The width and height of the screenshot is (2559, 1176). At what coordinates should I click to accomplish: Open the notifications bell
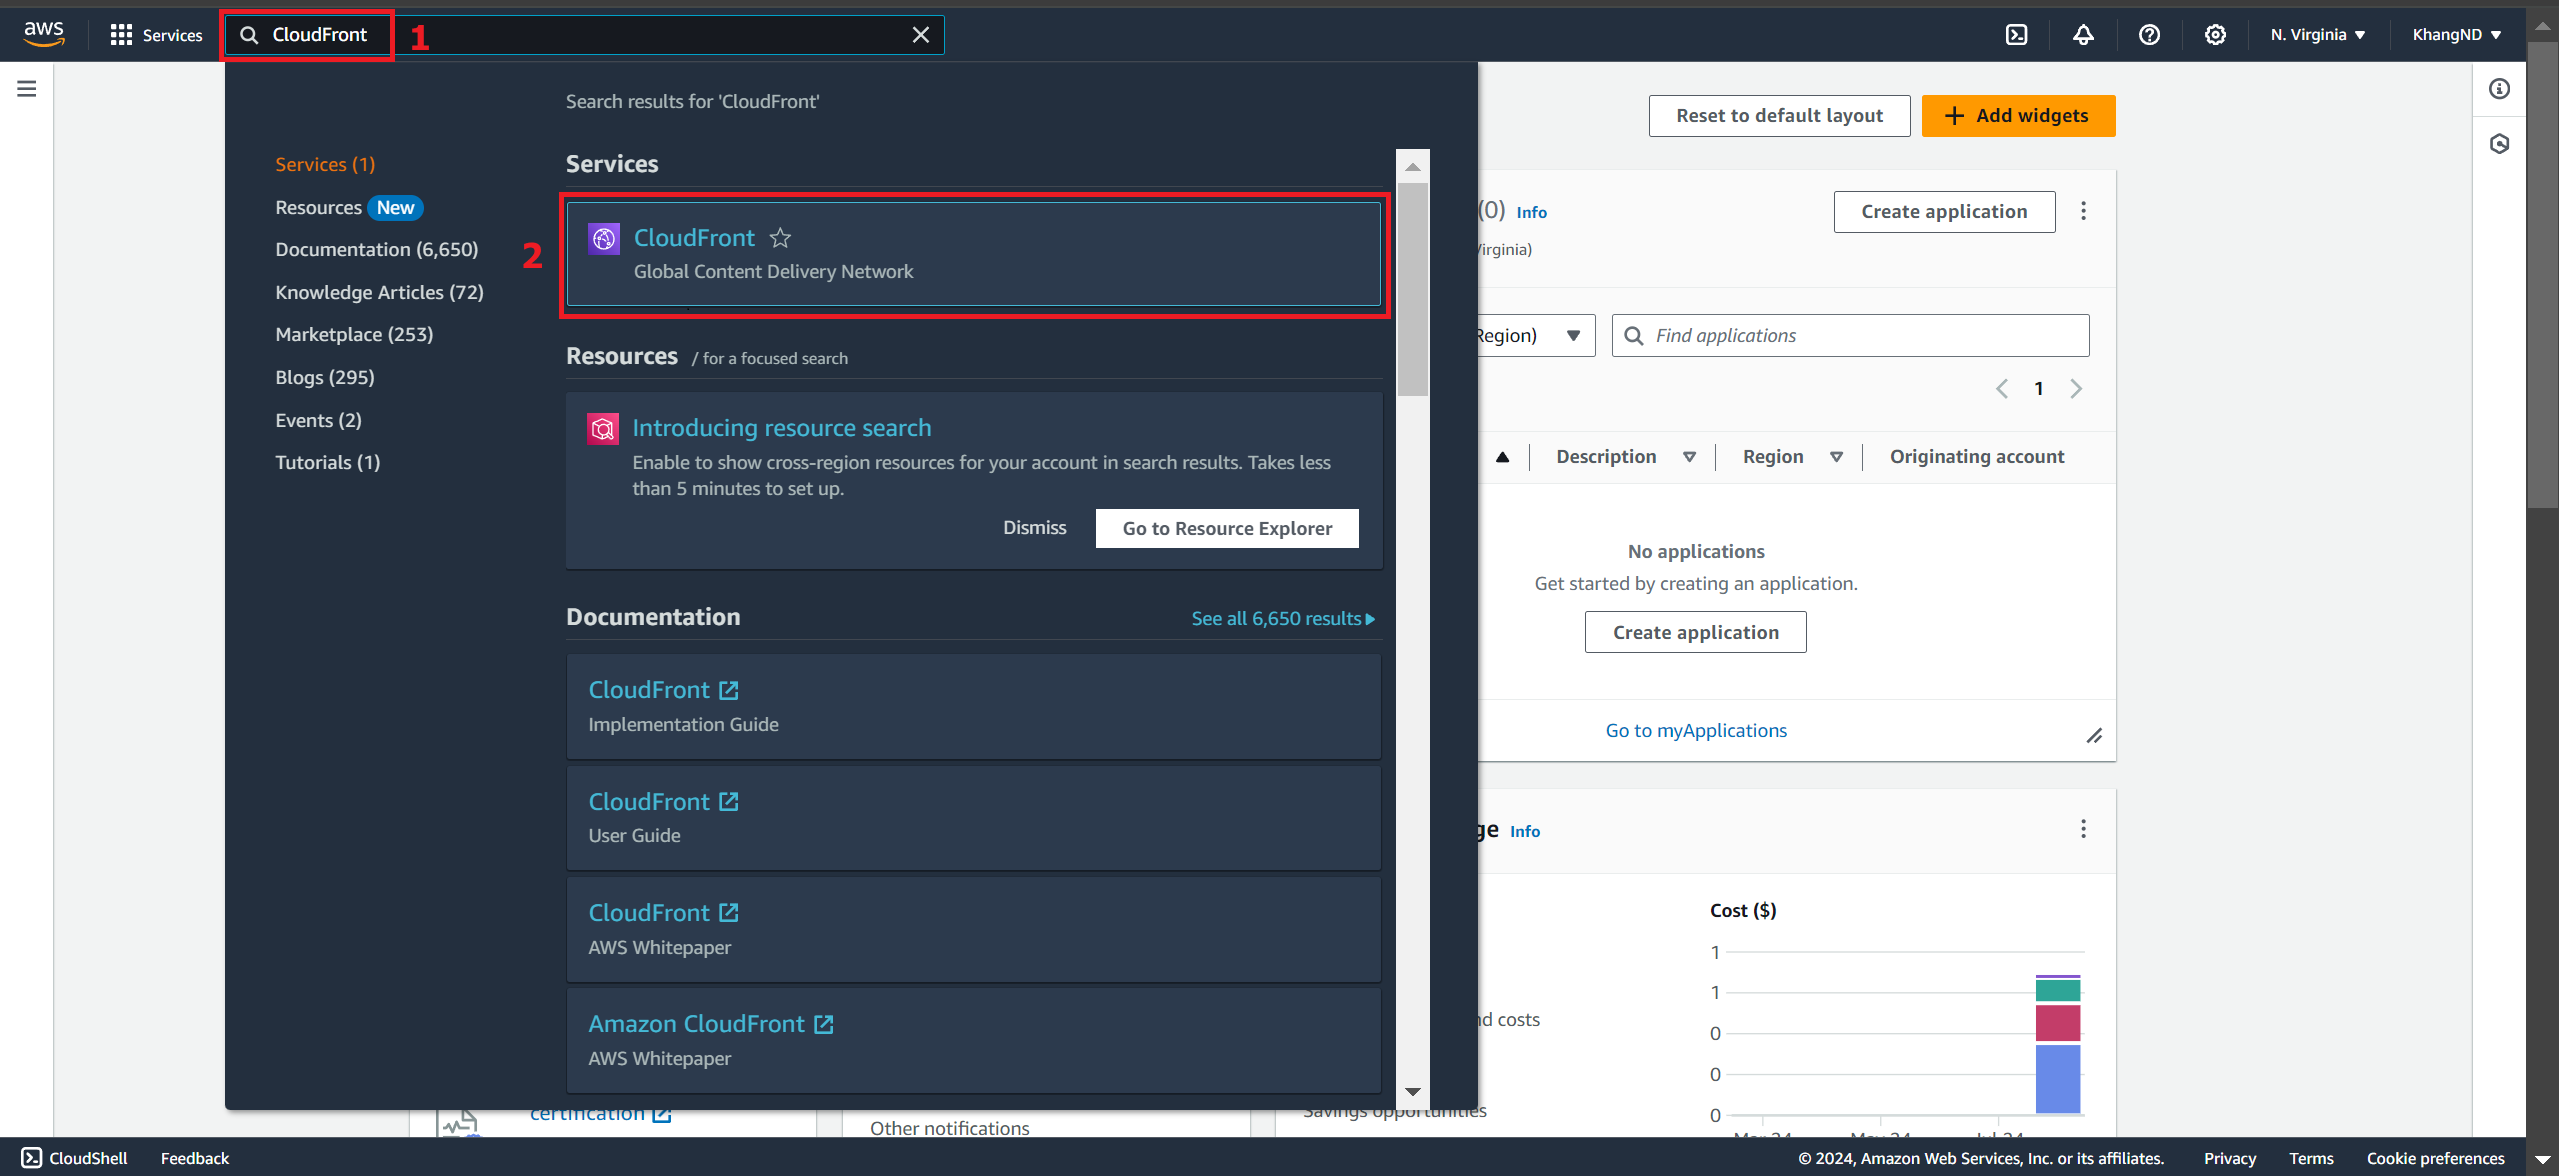(x=2083, y=35)
